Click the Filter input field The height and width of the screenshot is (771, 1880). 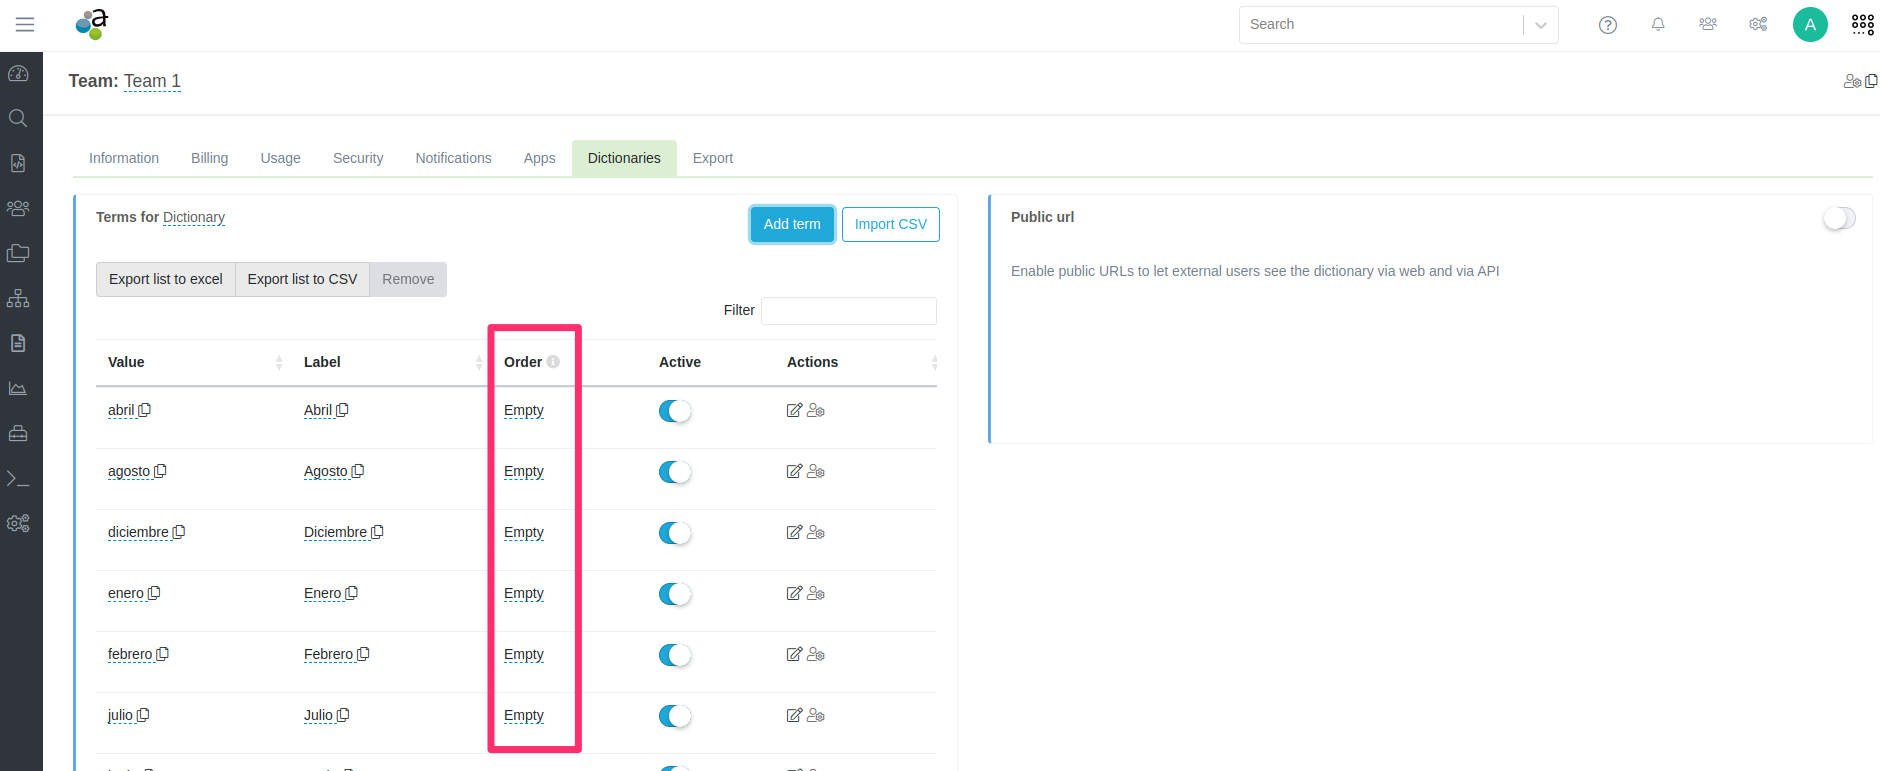[848, 311]
